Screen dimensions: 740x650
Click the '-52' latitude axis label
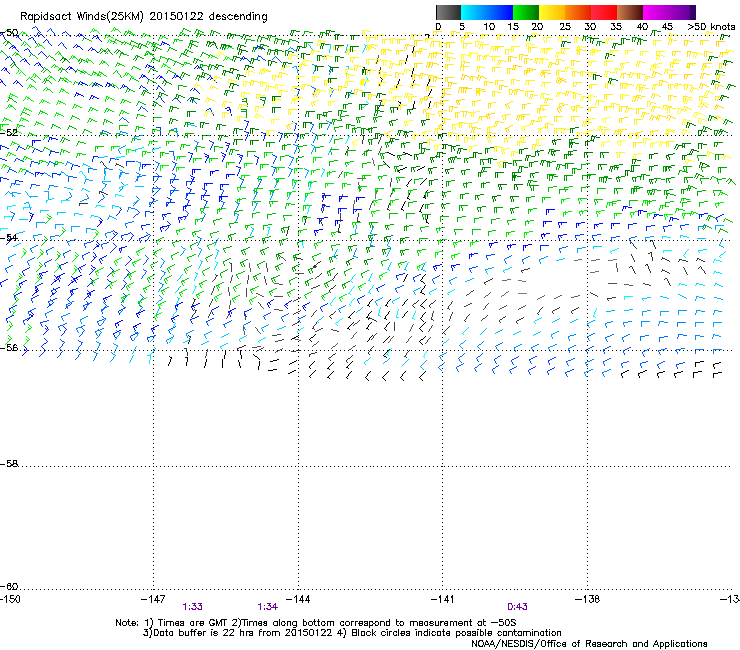(x=9, y=133)
